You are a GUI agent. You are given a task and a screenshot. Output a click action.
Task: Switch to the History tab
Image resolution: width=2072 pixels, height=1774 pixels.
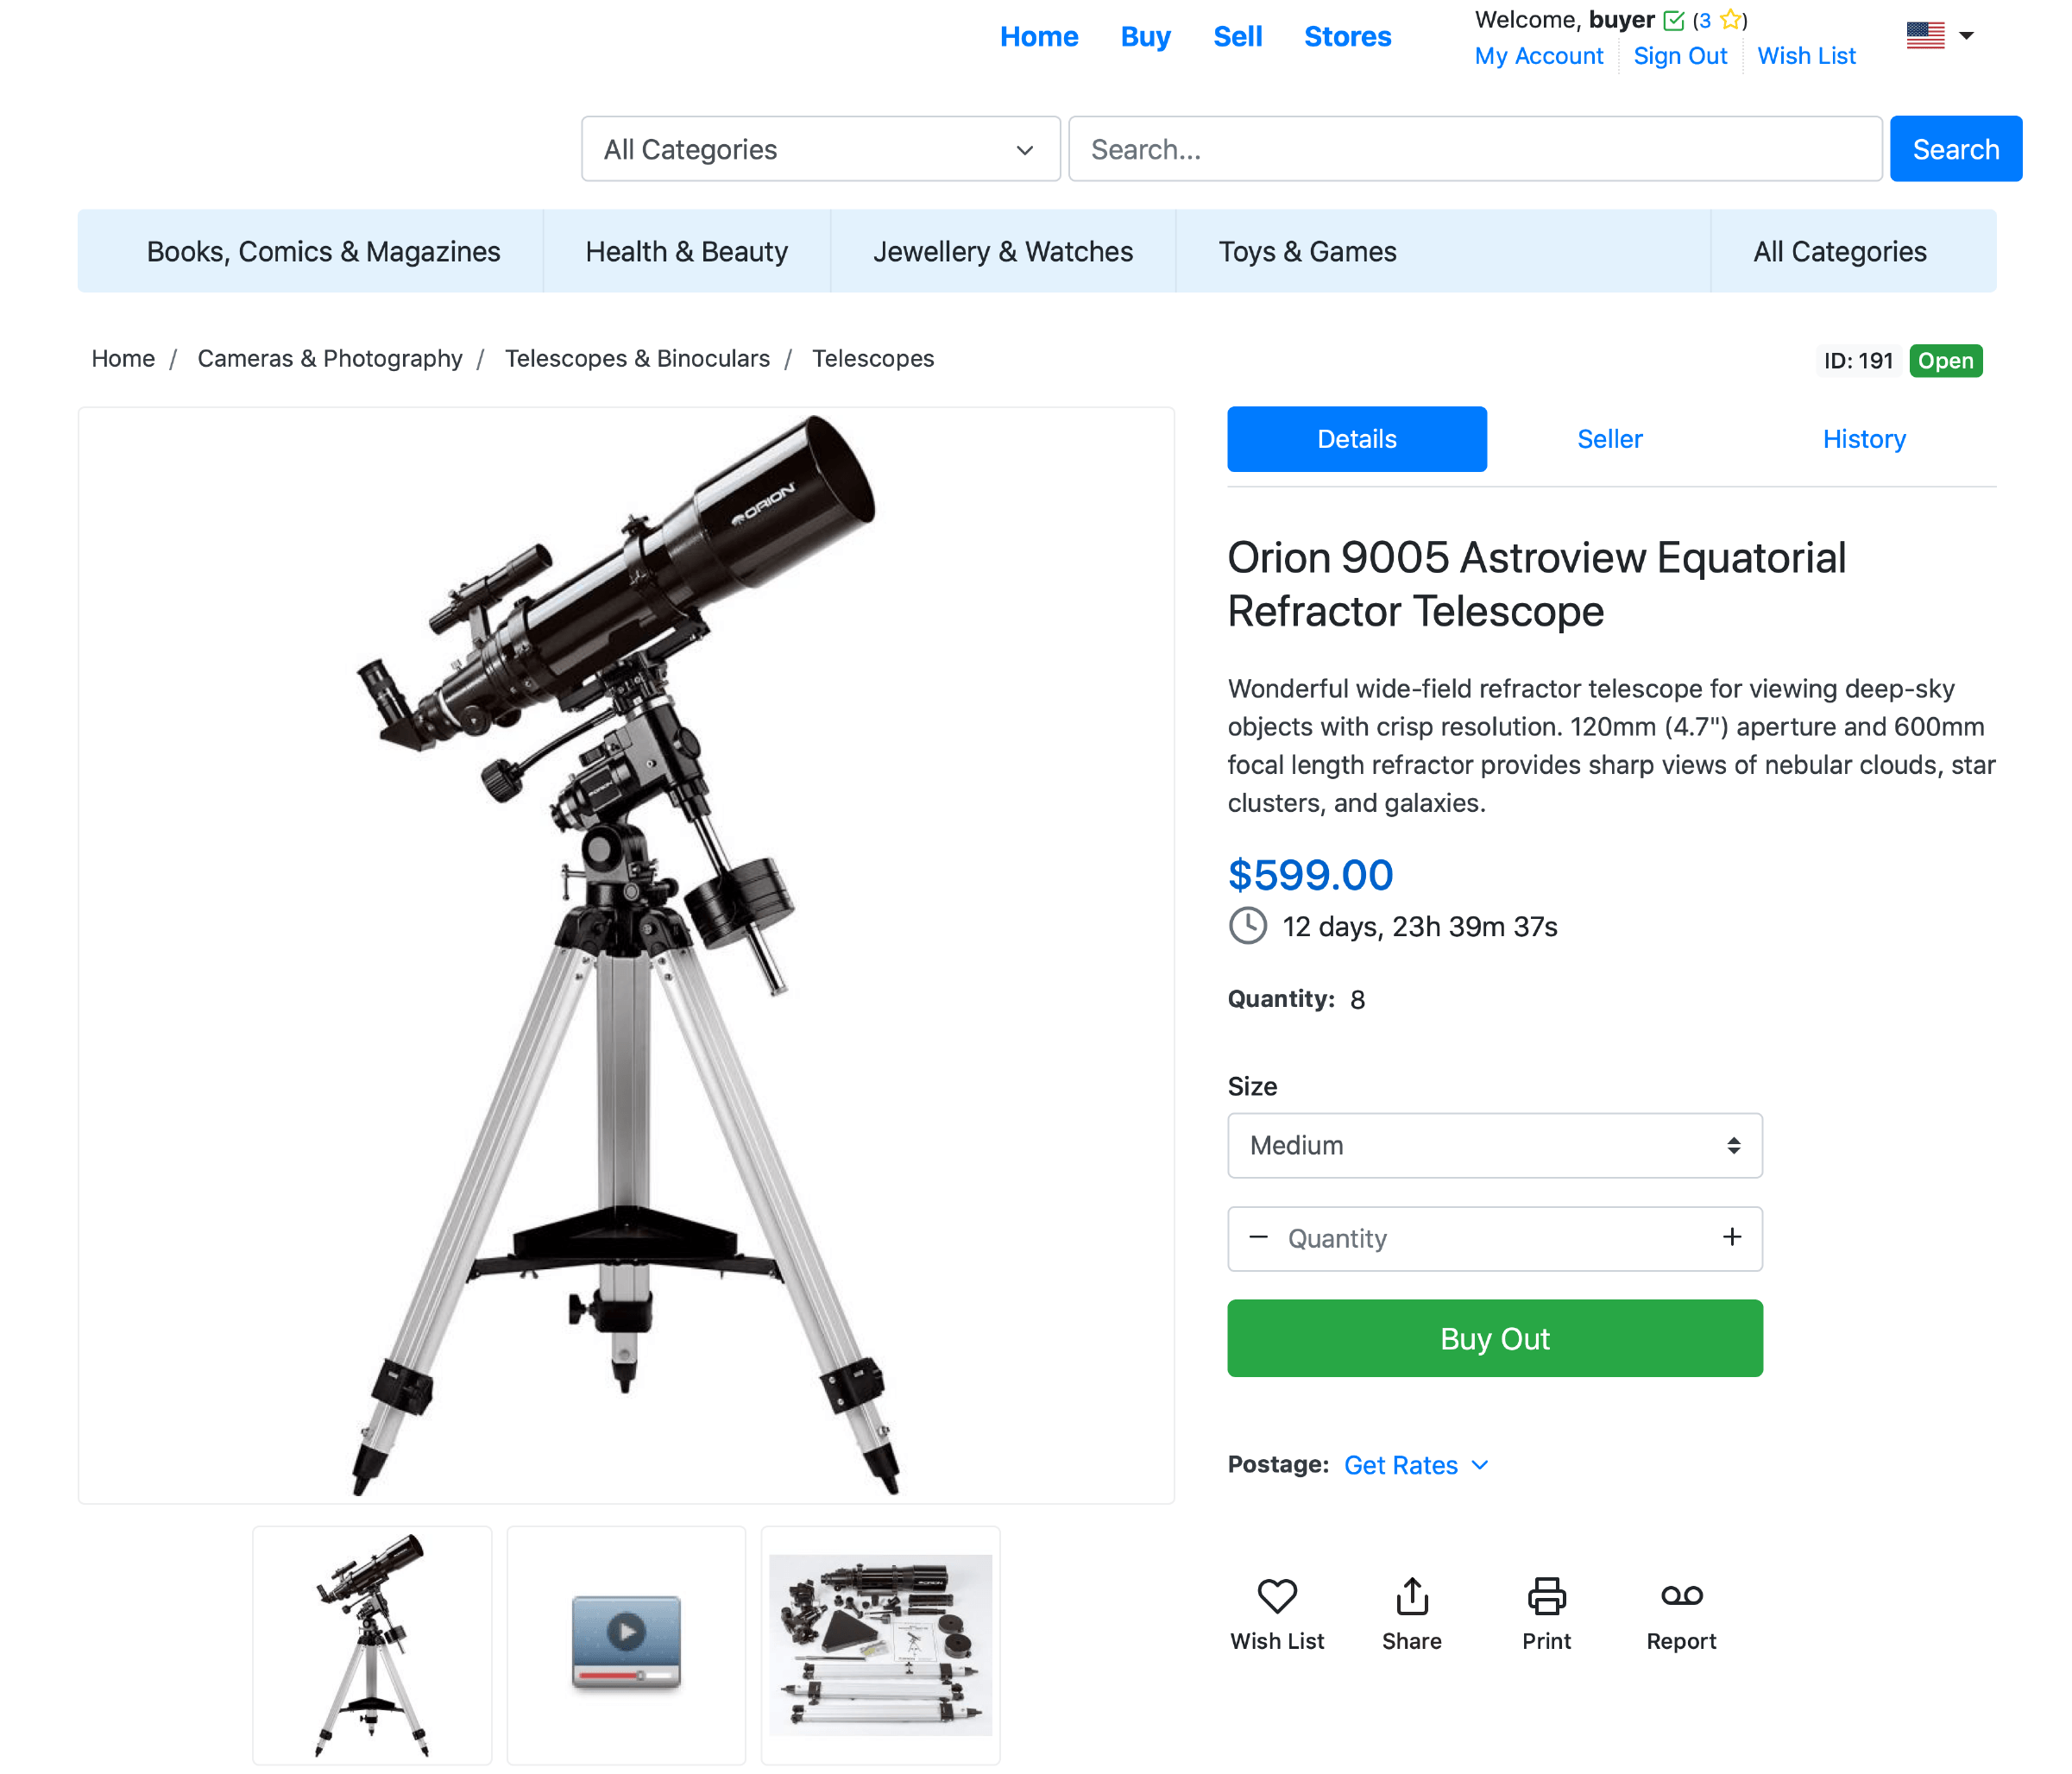pos(1863,439)
